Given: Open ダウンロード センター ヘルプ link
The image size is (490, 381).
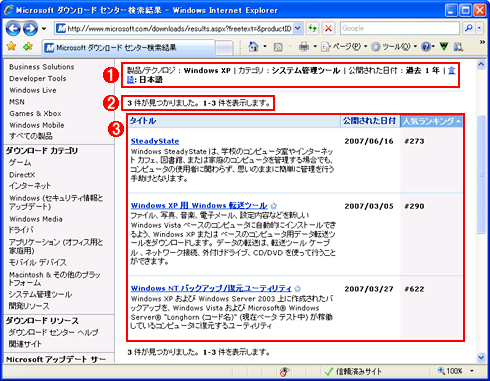Looking at the screenshot, I should coord(54,332).
